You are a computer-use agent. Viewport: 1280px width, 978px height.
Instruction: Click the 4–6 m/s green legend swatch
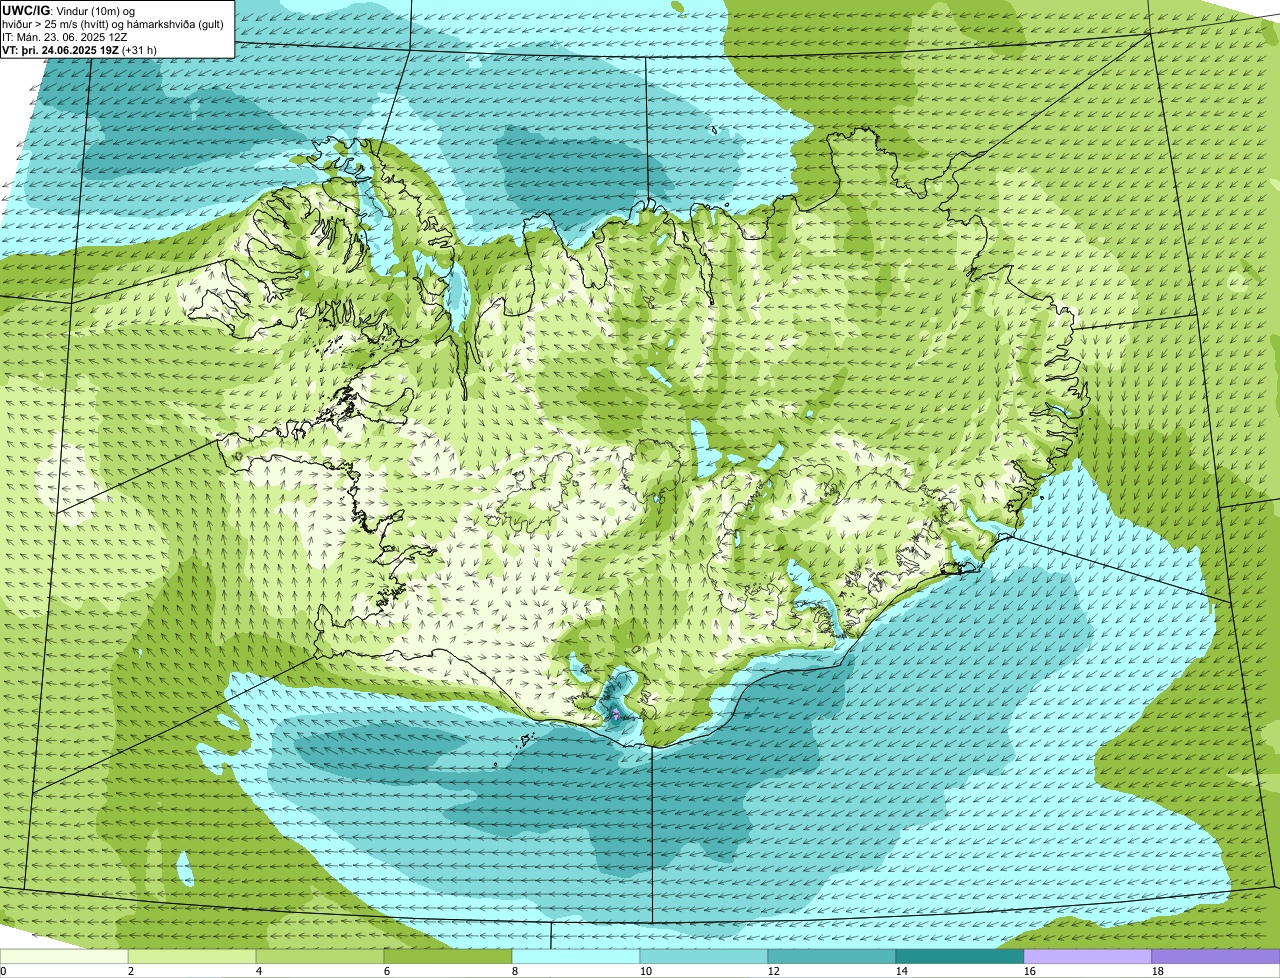[x=320, y=957]
